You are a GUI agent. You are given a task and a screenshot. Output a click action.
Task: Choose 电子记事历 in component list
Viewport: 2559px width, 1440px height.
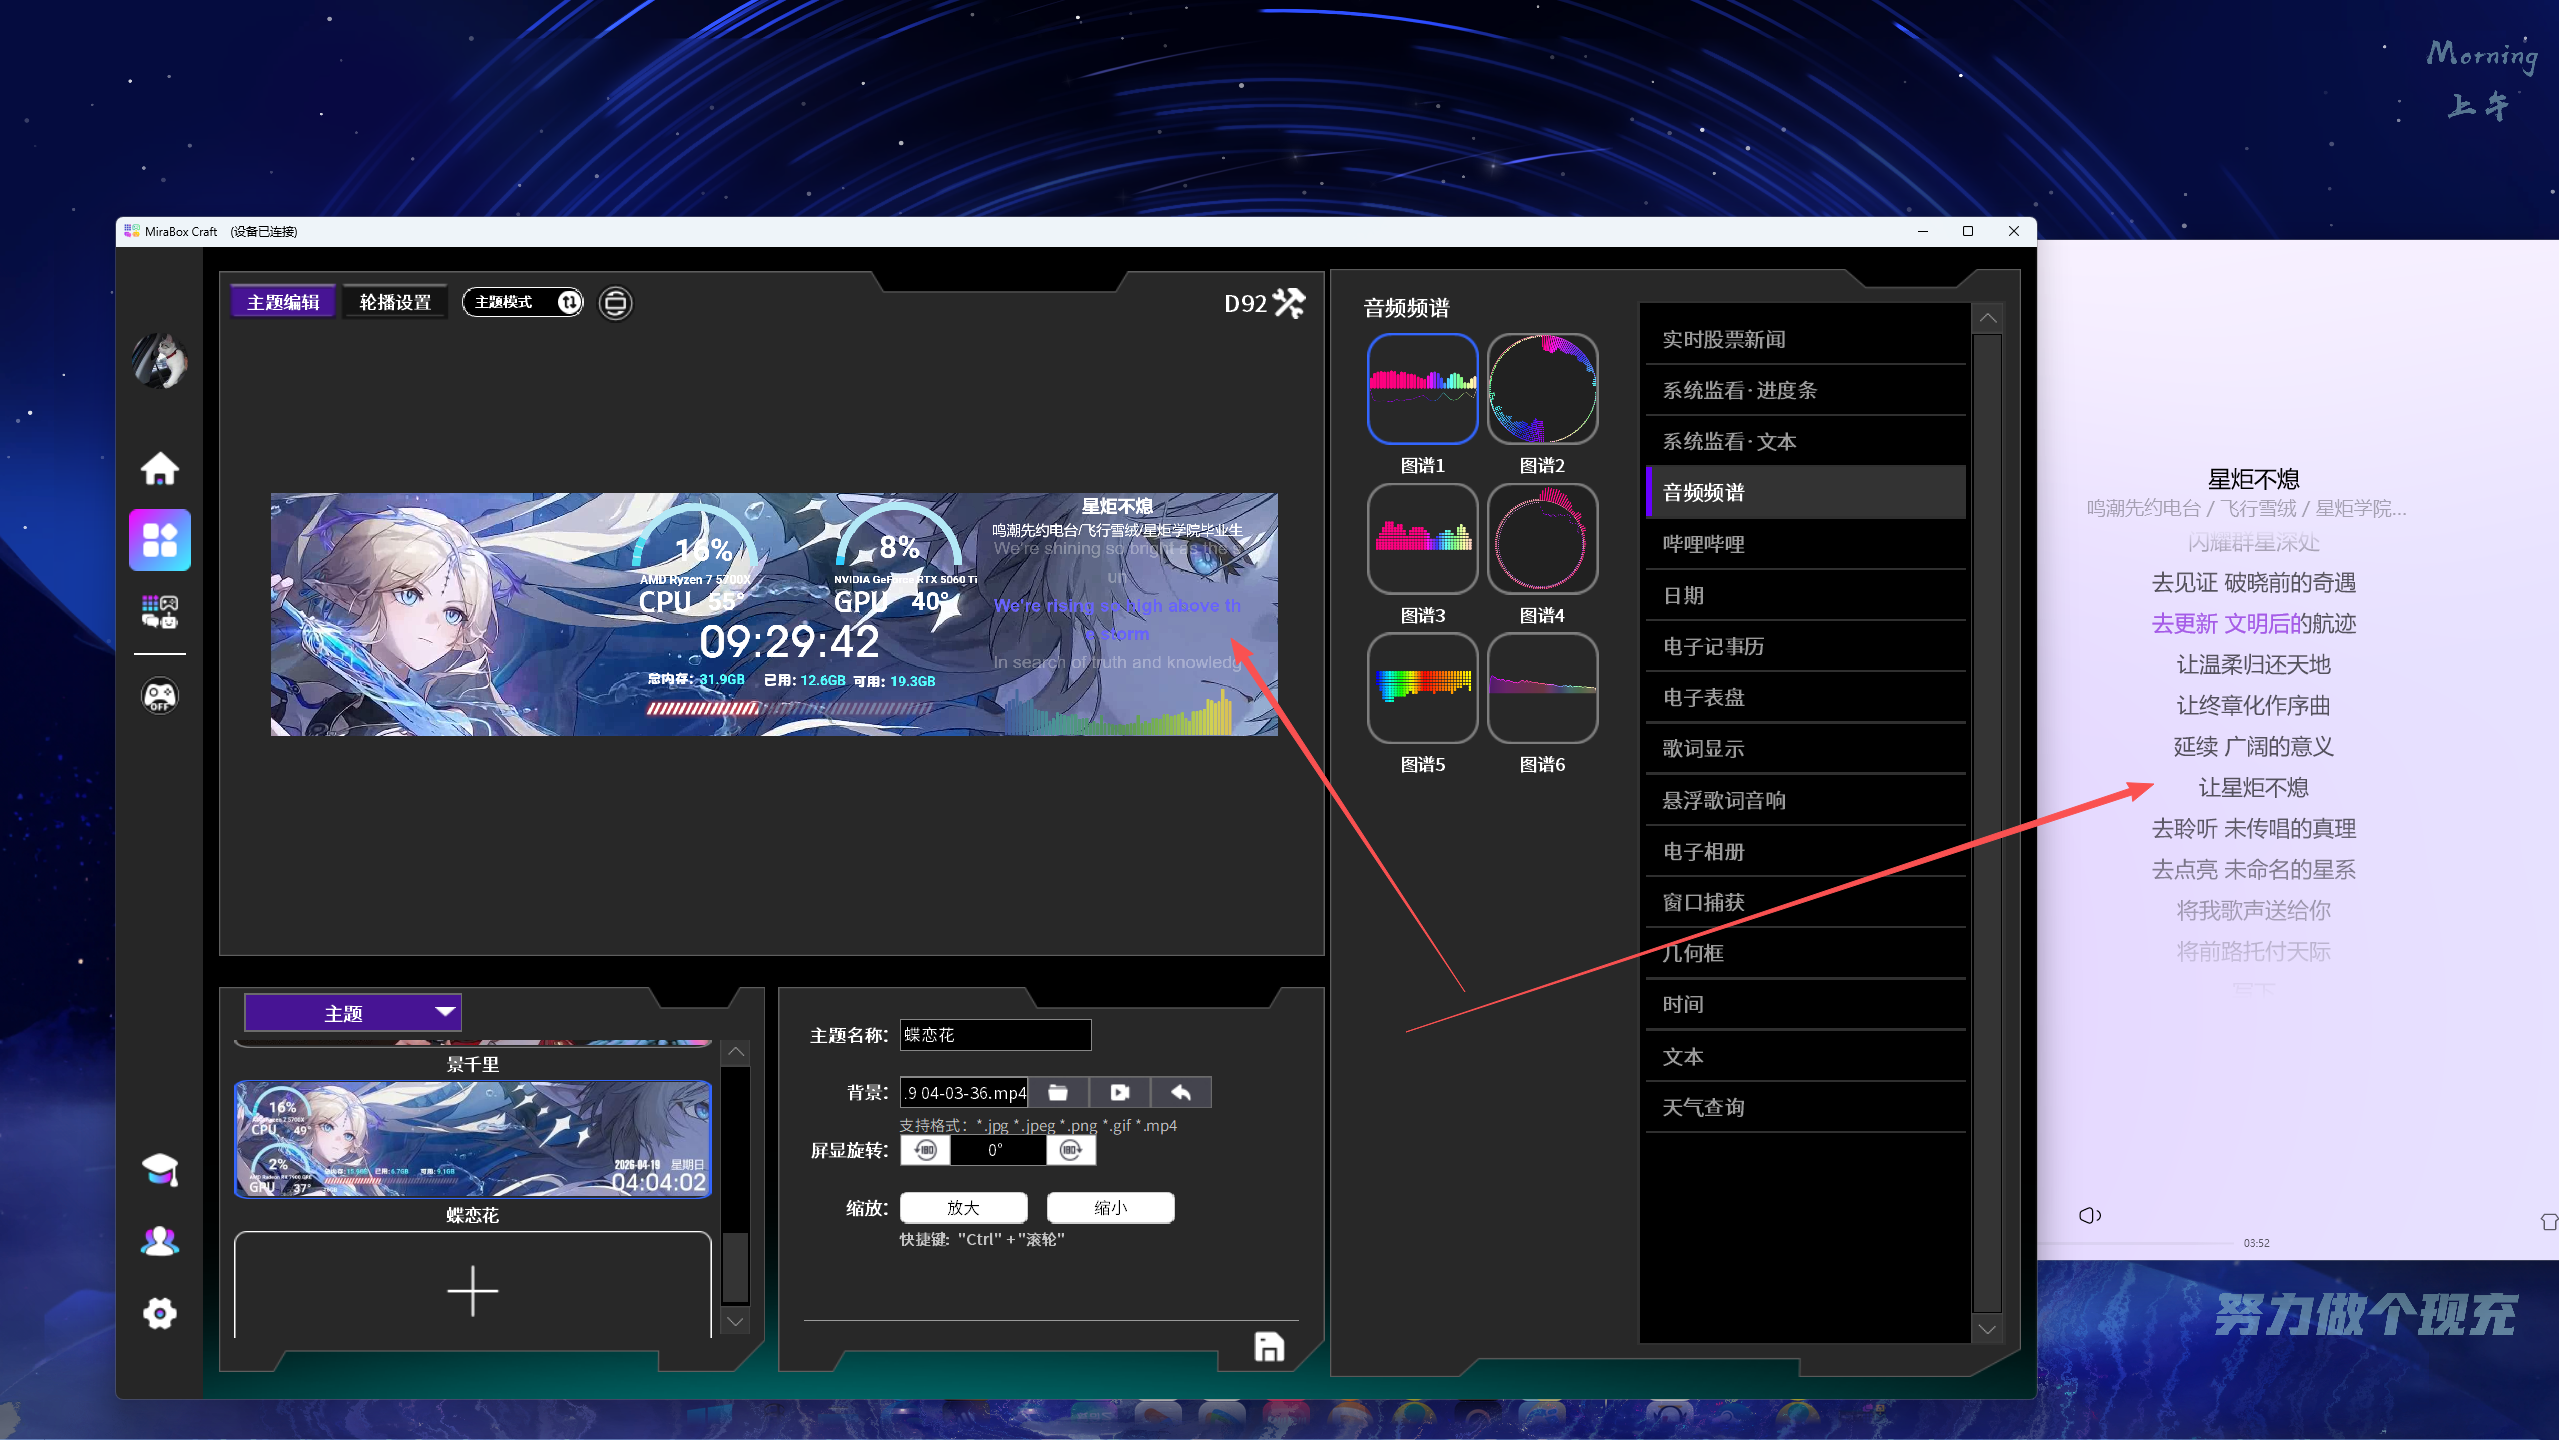point(1805,647)
